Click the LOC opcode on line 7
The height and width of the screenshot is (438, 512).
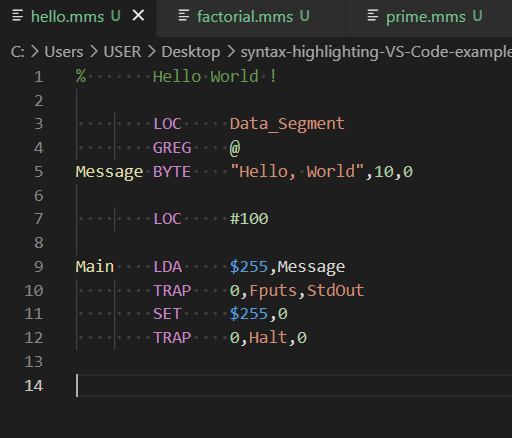tap(167, 219)
